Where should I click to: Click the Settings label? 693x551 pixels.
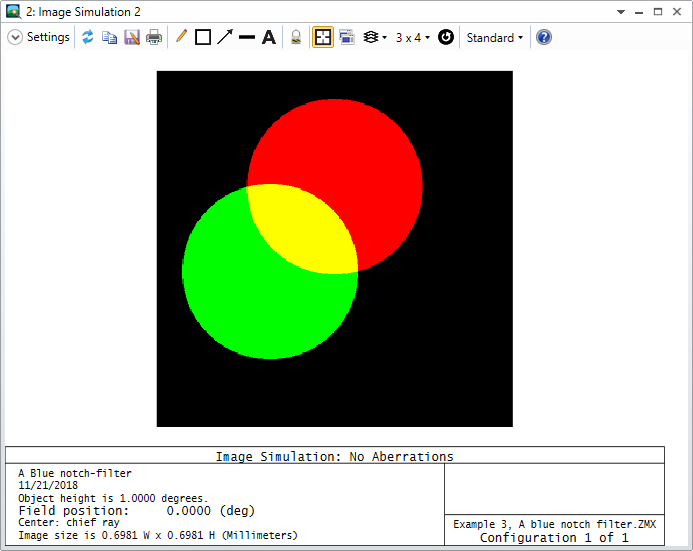click(48, 37)
